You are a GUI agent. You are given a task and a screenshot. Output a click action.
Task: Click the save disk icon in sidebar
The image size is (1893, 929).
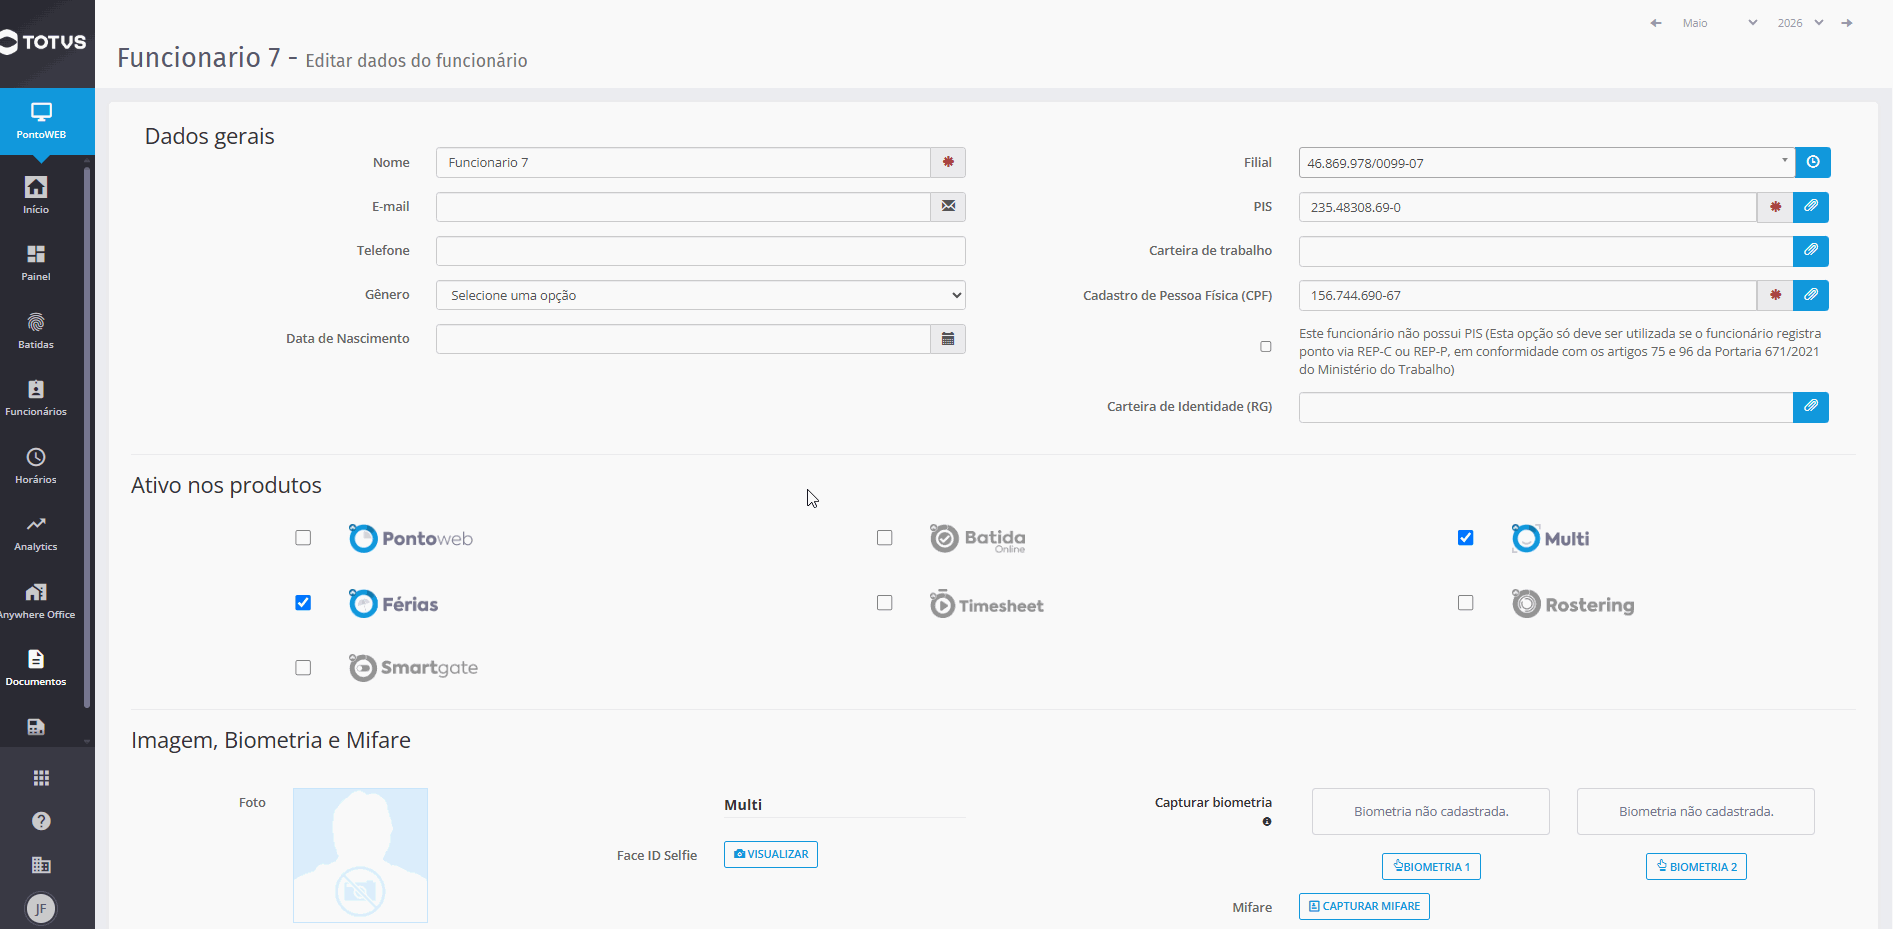(36, 727)
